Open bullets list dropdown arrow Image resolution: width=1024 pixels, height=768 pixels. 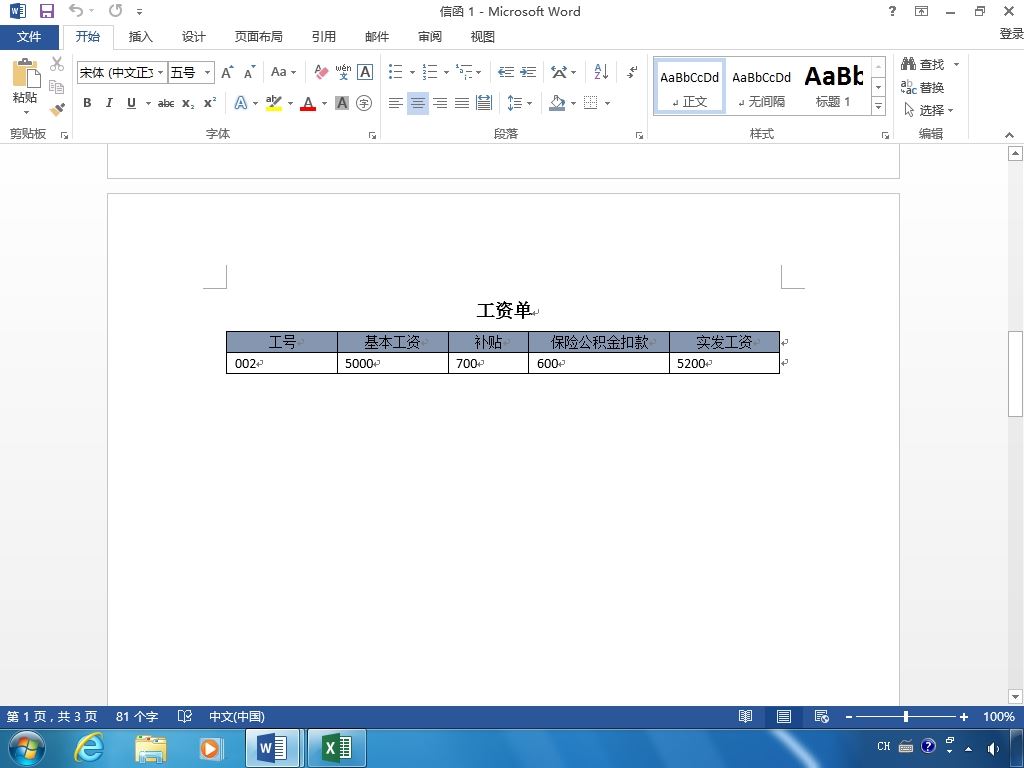coord(412,72)
